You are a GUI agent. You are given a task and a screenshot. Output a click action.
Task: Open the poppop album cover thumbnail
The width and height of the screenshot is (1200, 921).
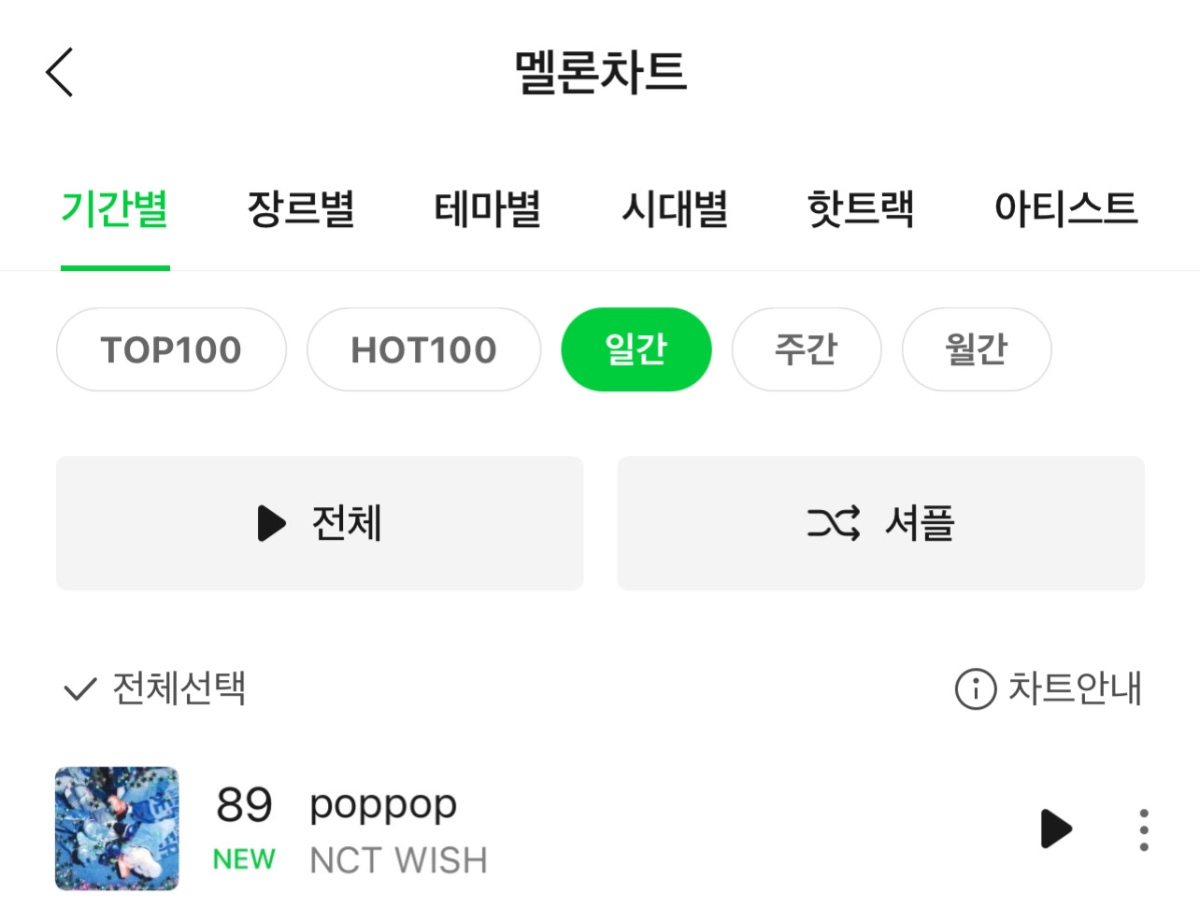tap(117, 828)
